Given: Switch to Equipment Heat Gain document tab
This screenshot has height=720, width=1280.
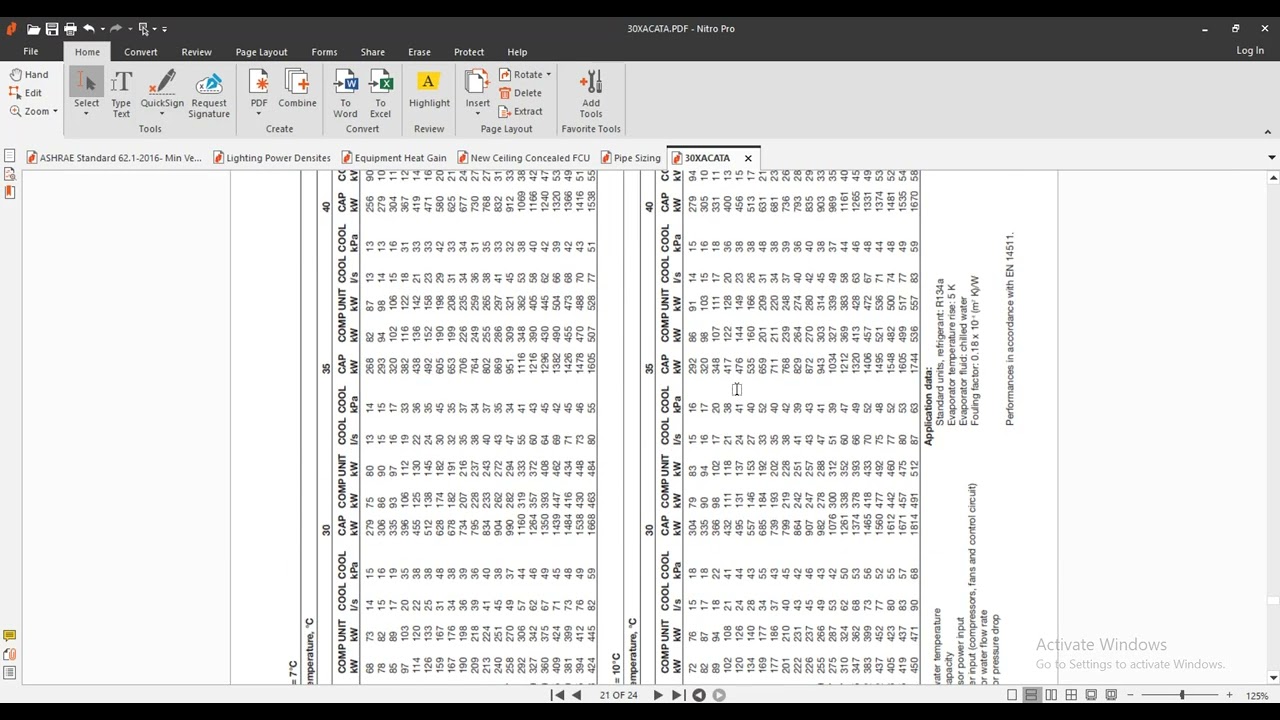Looking at the screenshot, I should coord(394,158).
